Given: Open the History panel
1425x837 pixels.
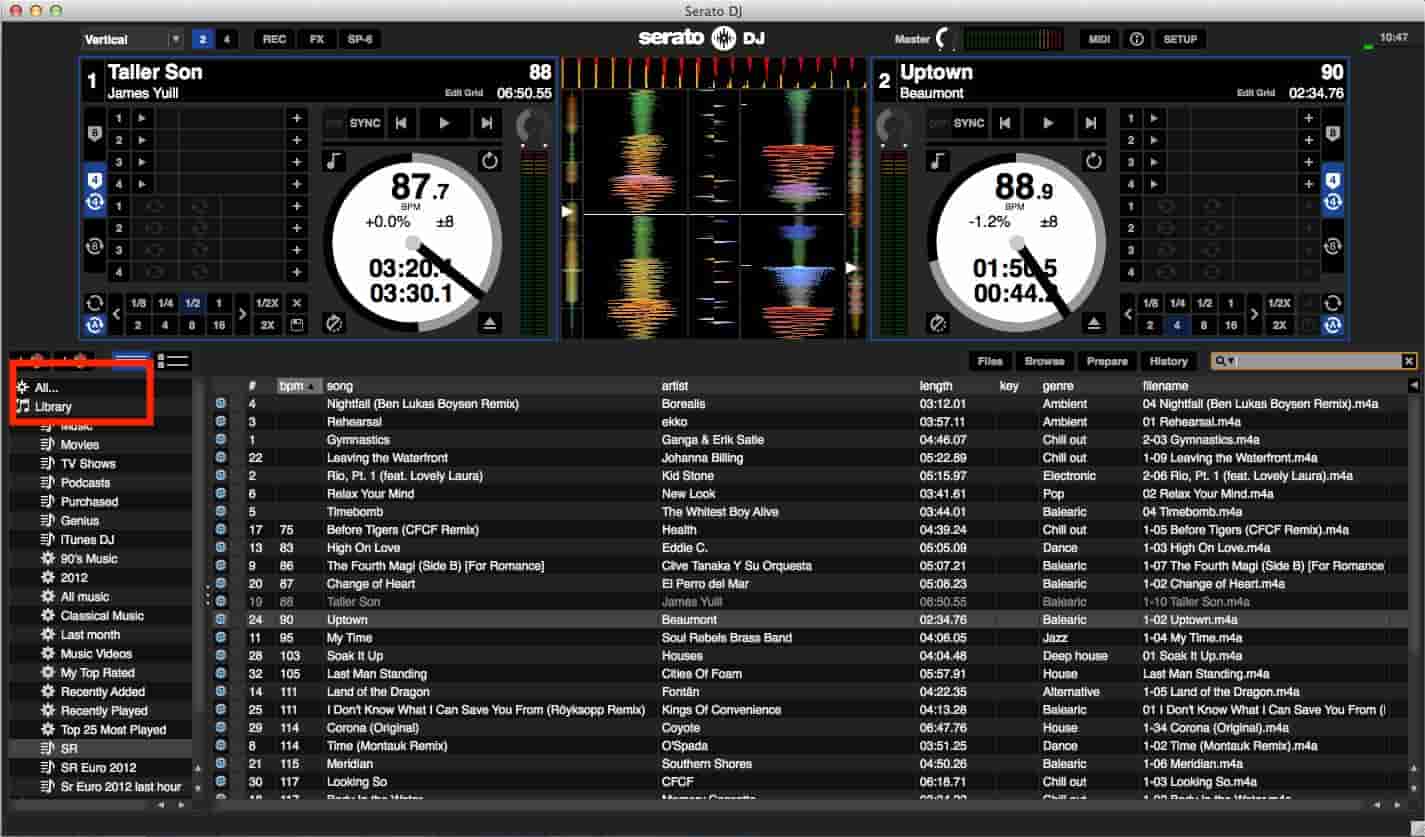Looking at the screenshot, I should click(1168, 361).
